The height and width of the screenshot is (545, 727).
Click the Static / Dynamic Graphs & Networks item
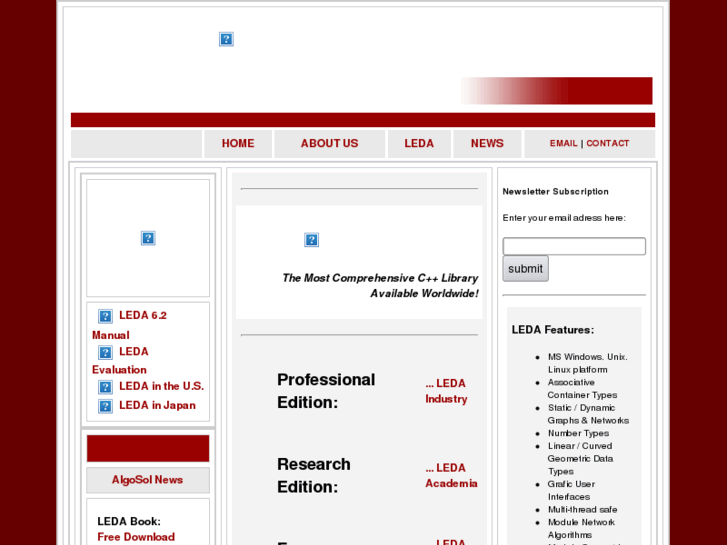588,414
